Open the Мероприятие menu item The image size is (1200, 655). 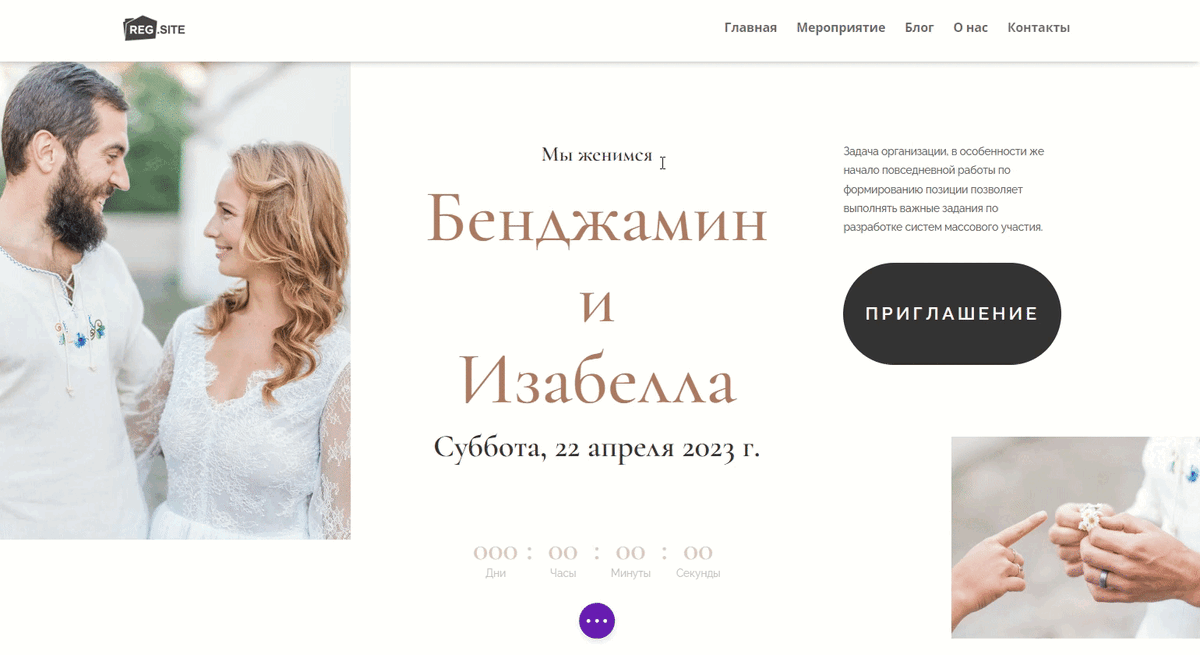point(841,28)
